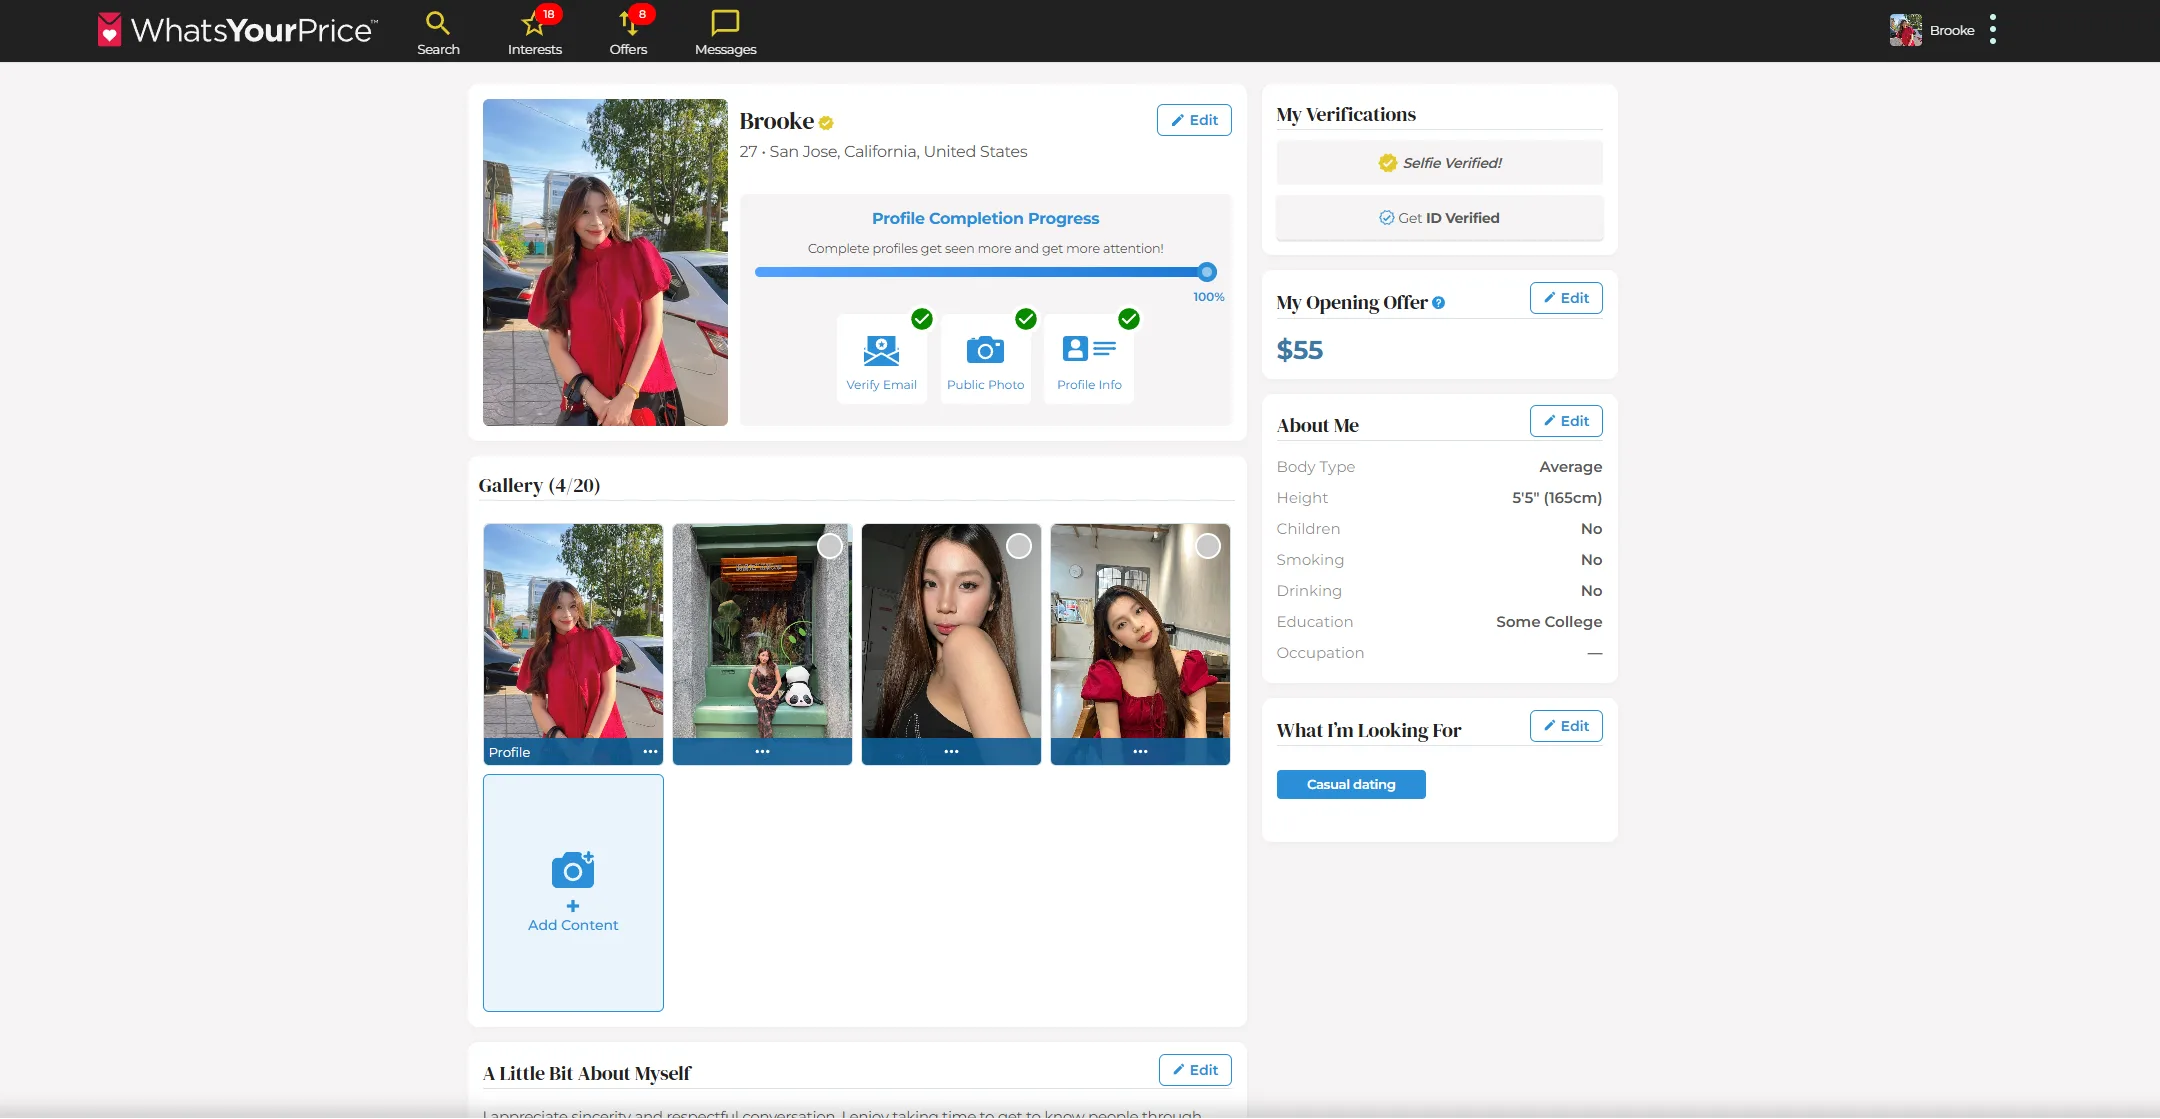Click the Verify Email envelope icon

point(881,351)
